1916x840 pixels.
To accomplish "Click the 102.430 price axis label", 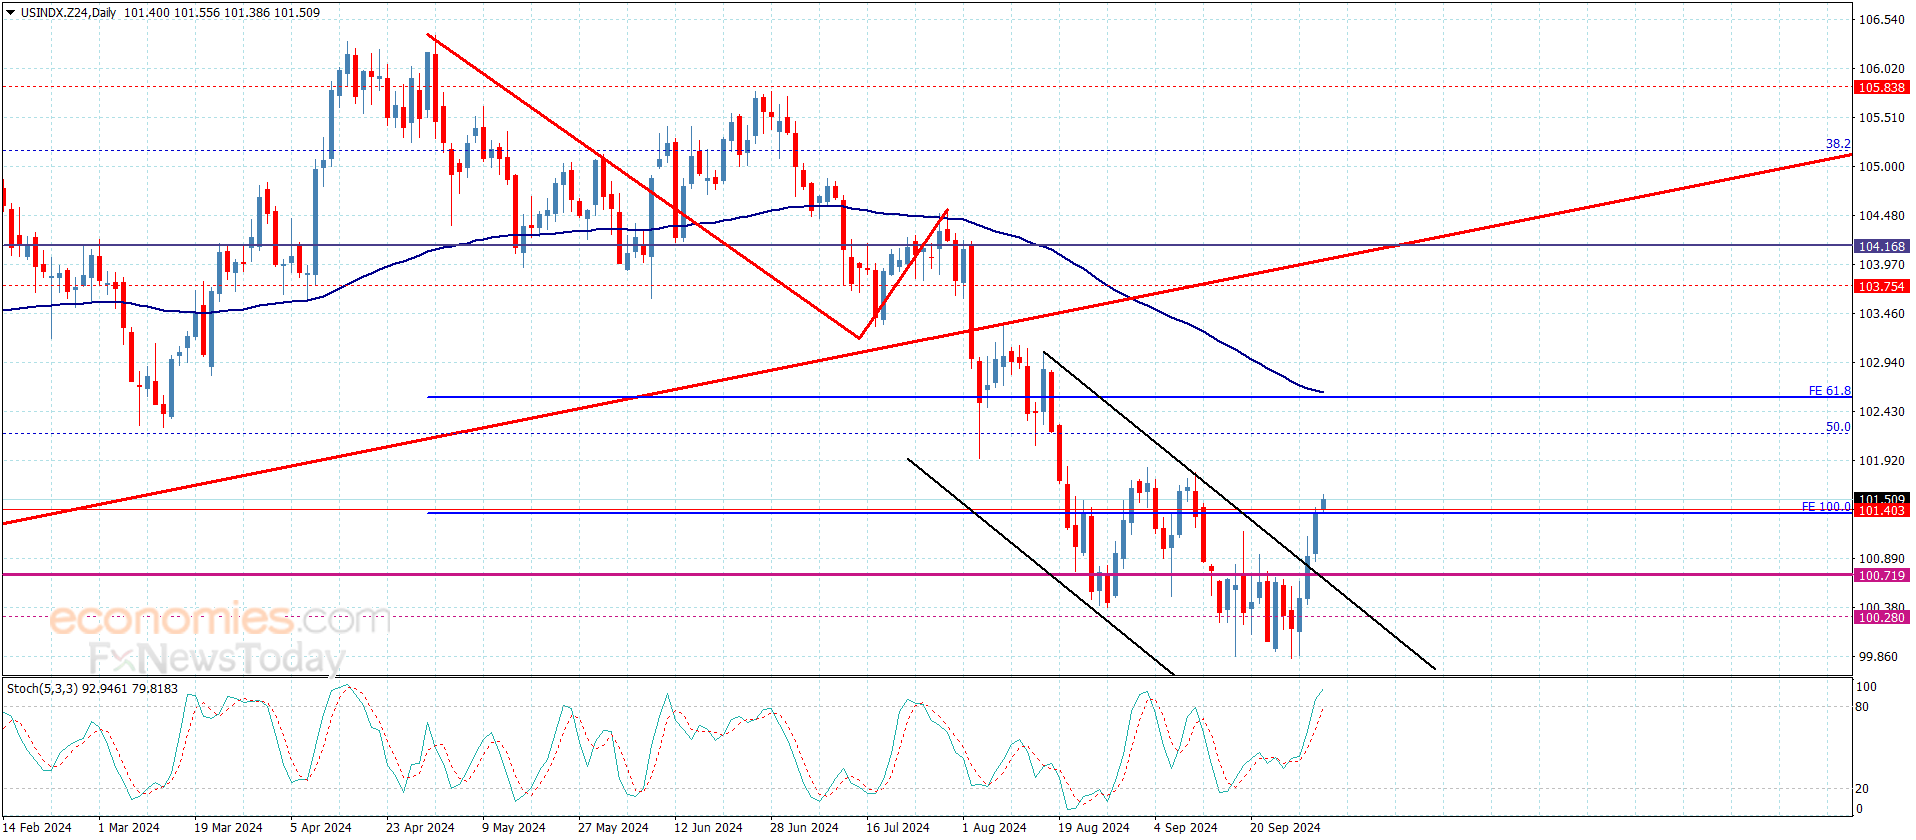I will point(1881,411).
